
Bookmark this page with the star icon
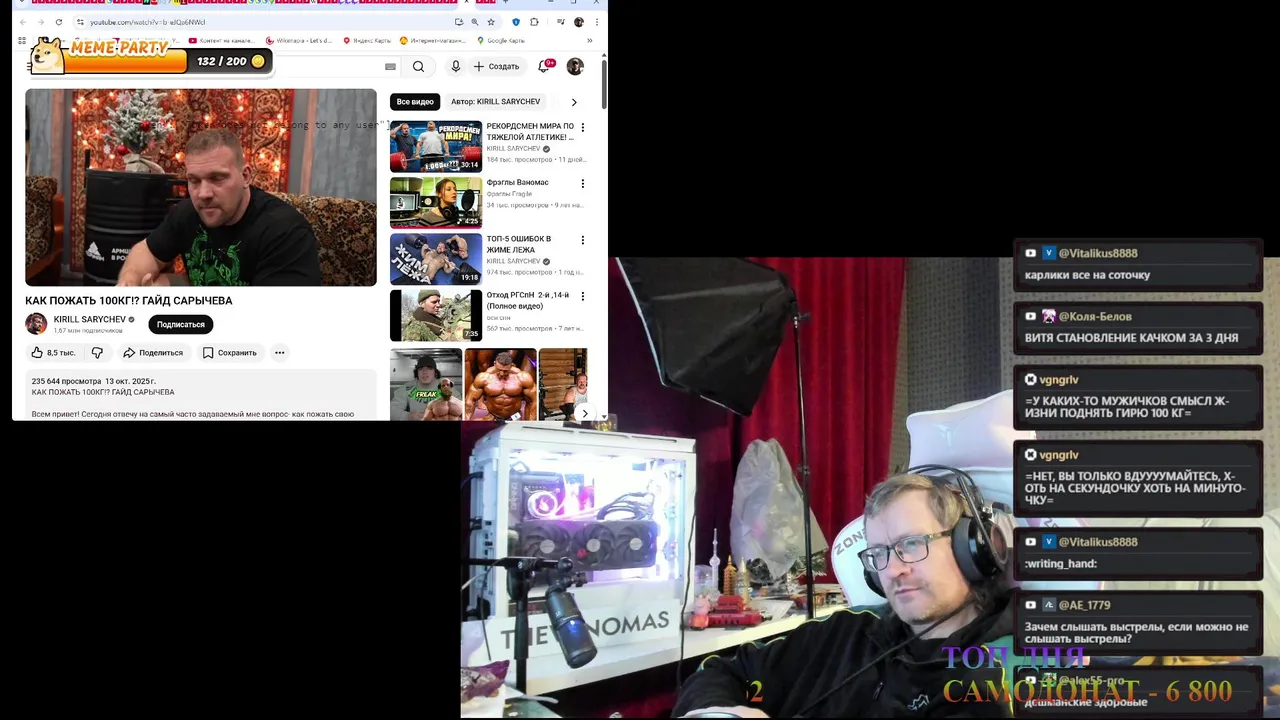click(x=491, y=22)
